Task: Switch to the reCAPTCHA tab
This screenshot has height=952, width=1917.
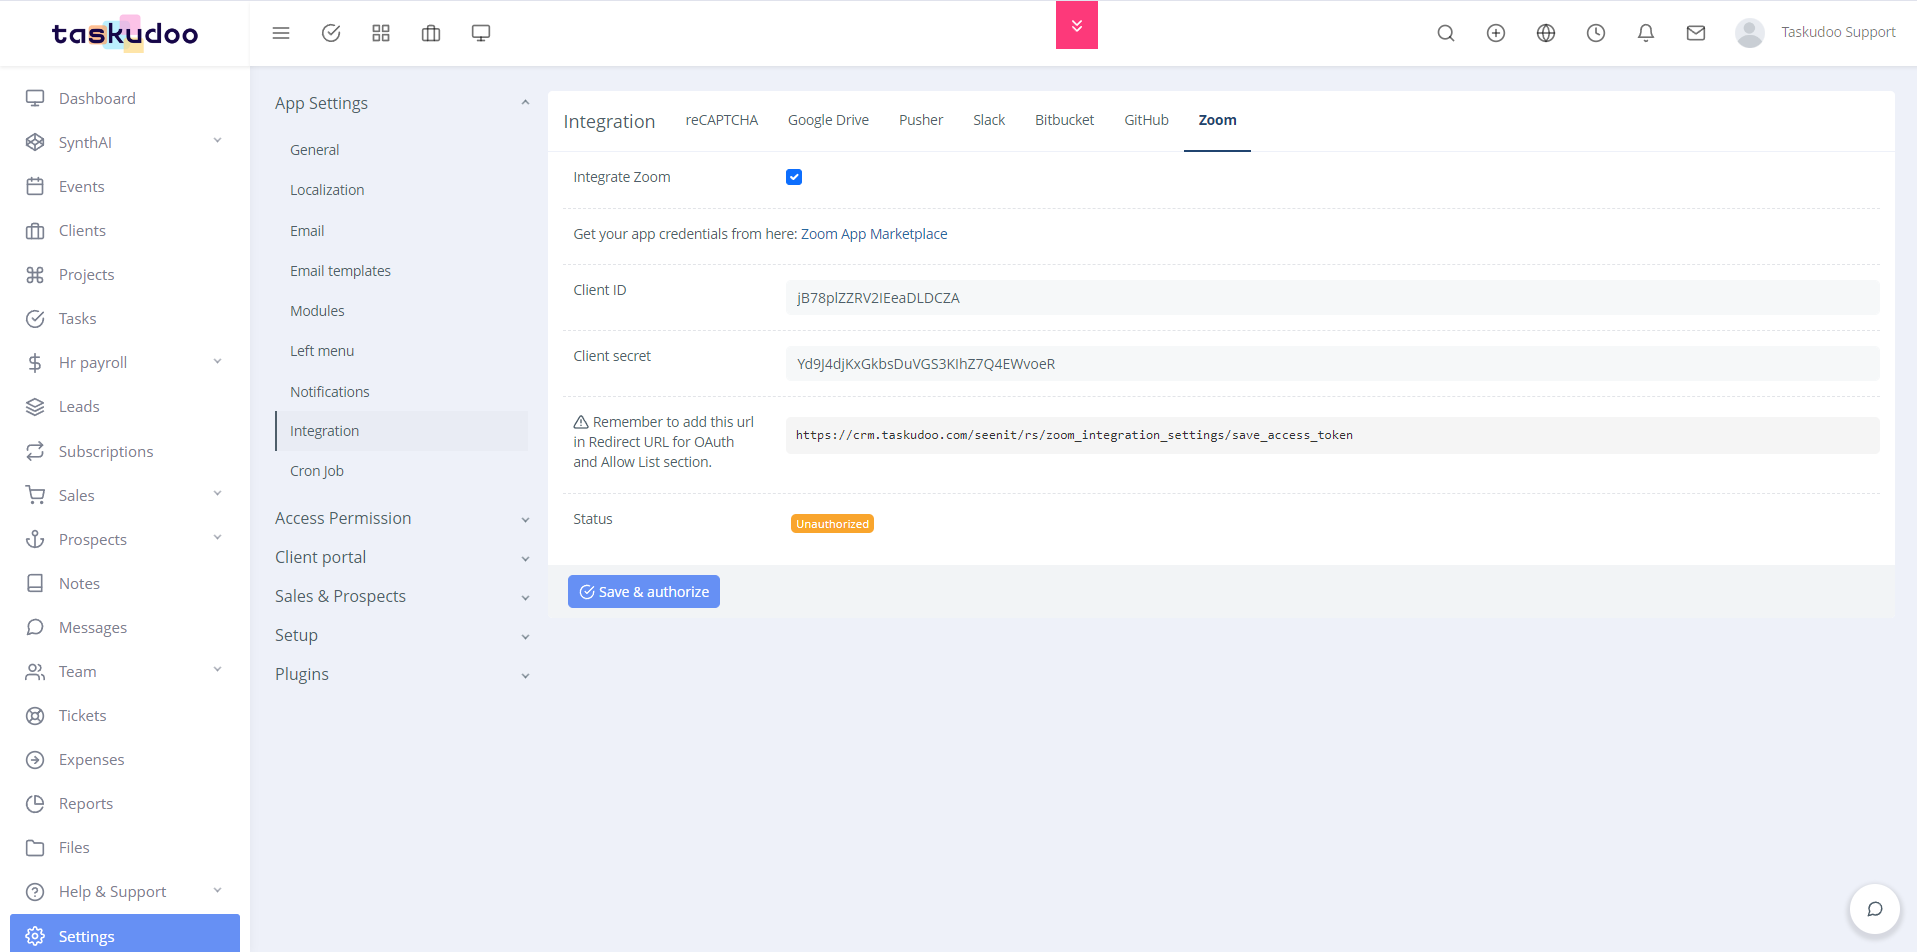Action: coord(722,120)
